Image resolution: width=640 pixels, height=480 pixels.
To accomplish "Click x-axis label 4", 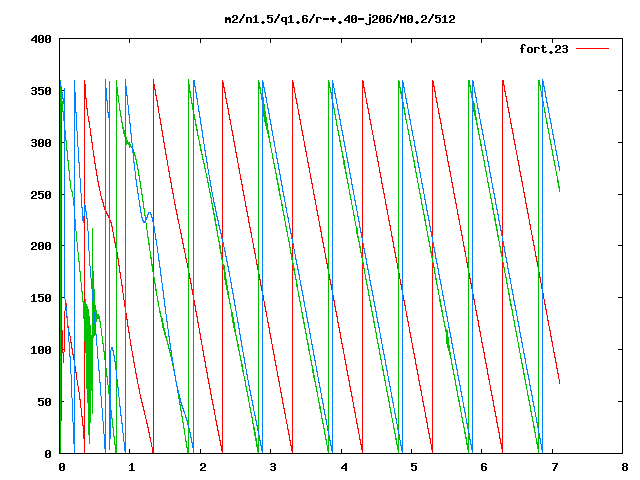I will tap(344, 467).
